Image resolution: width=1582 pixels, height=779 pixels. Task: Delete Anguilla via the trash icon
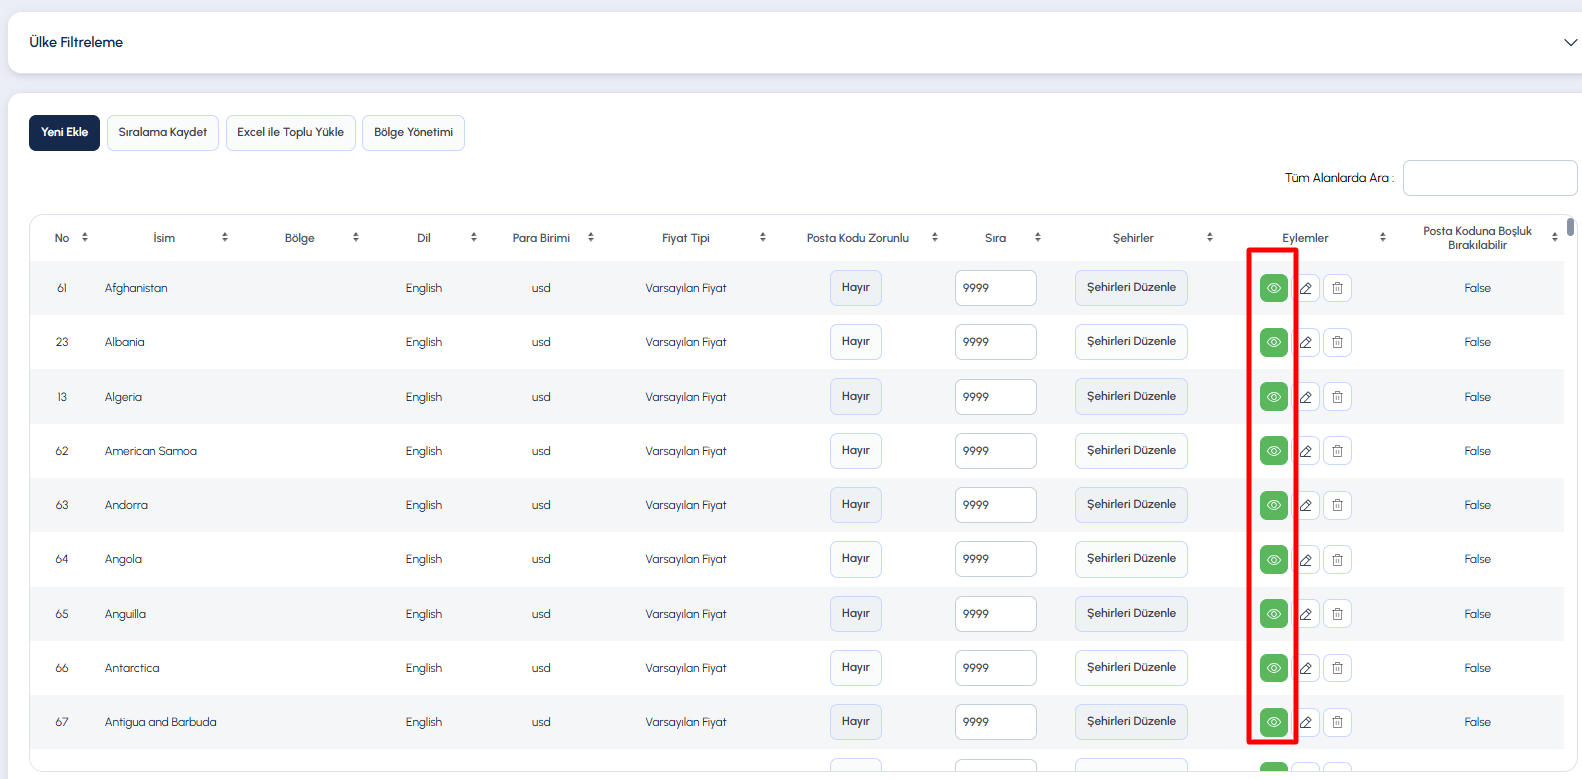[1338, 614]
